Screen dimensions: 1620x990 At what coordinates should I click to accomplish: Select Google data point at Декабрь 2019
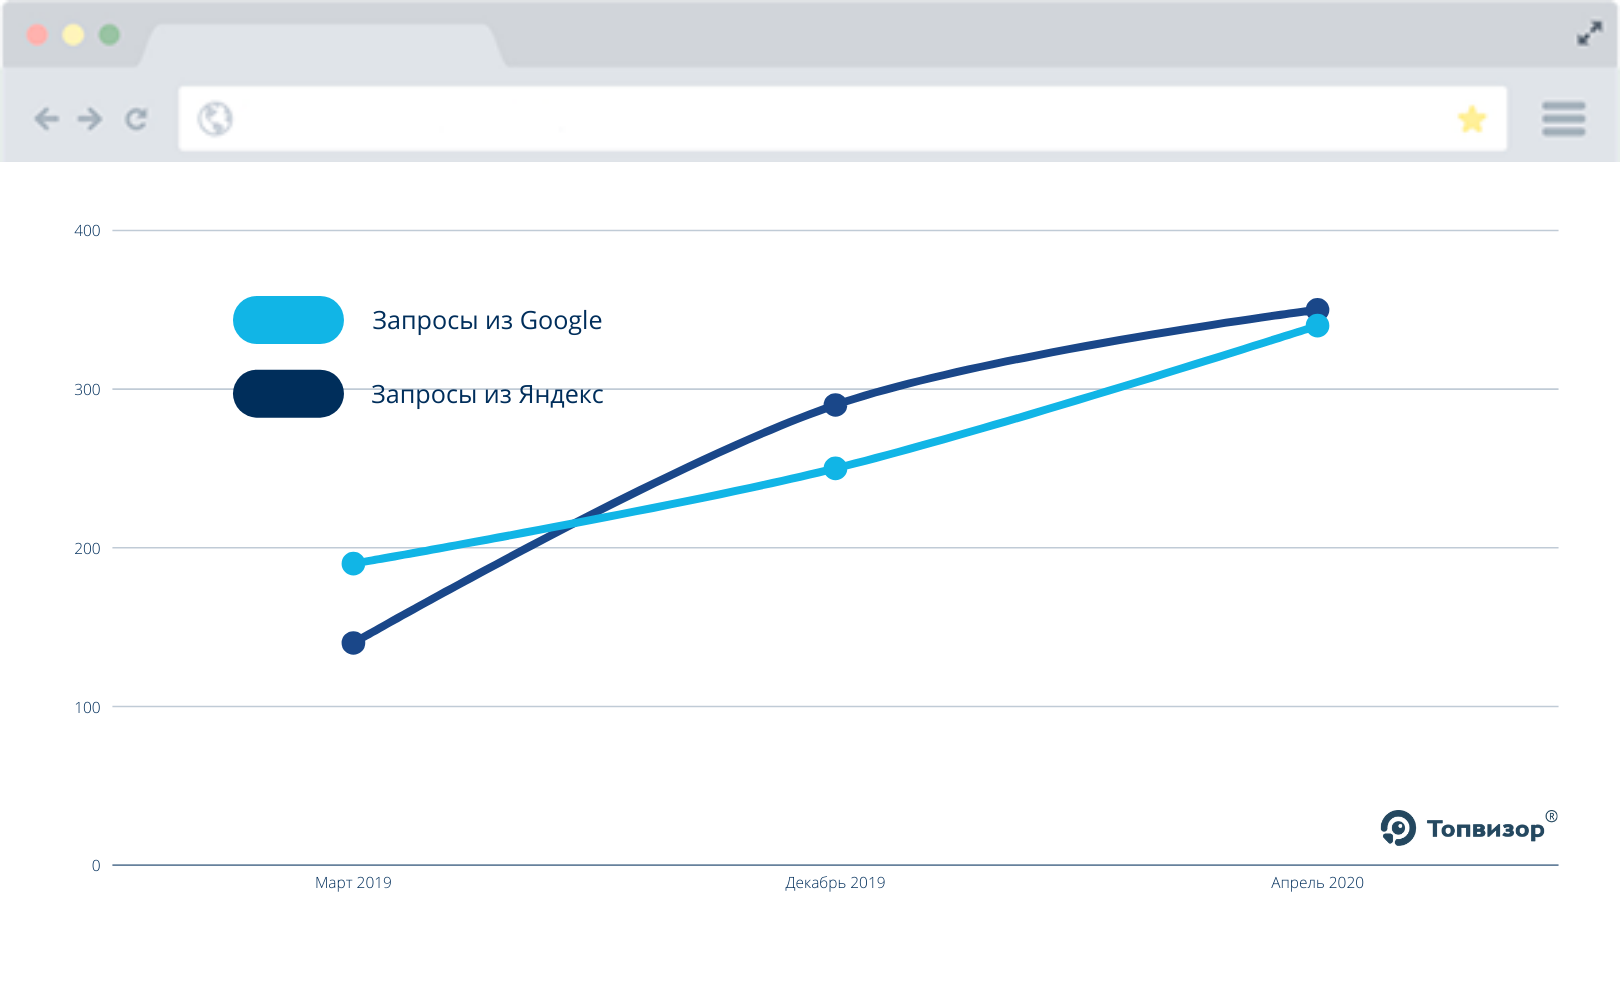coord(835,468)
